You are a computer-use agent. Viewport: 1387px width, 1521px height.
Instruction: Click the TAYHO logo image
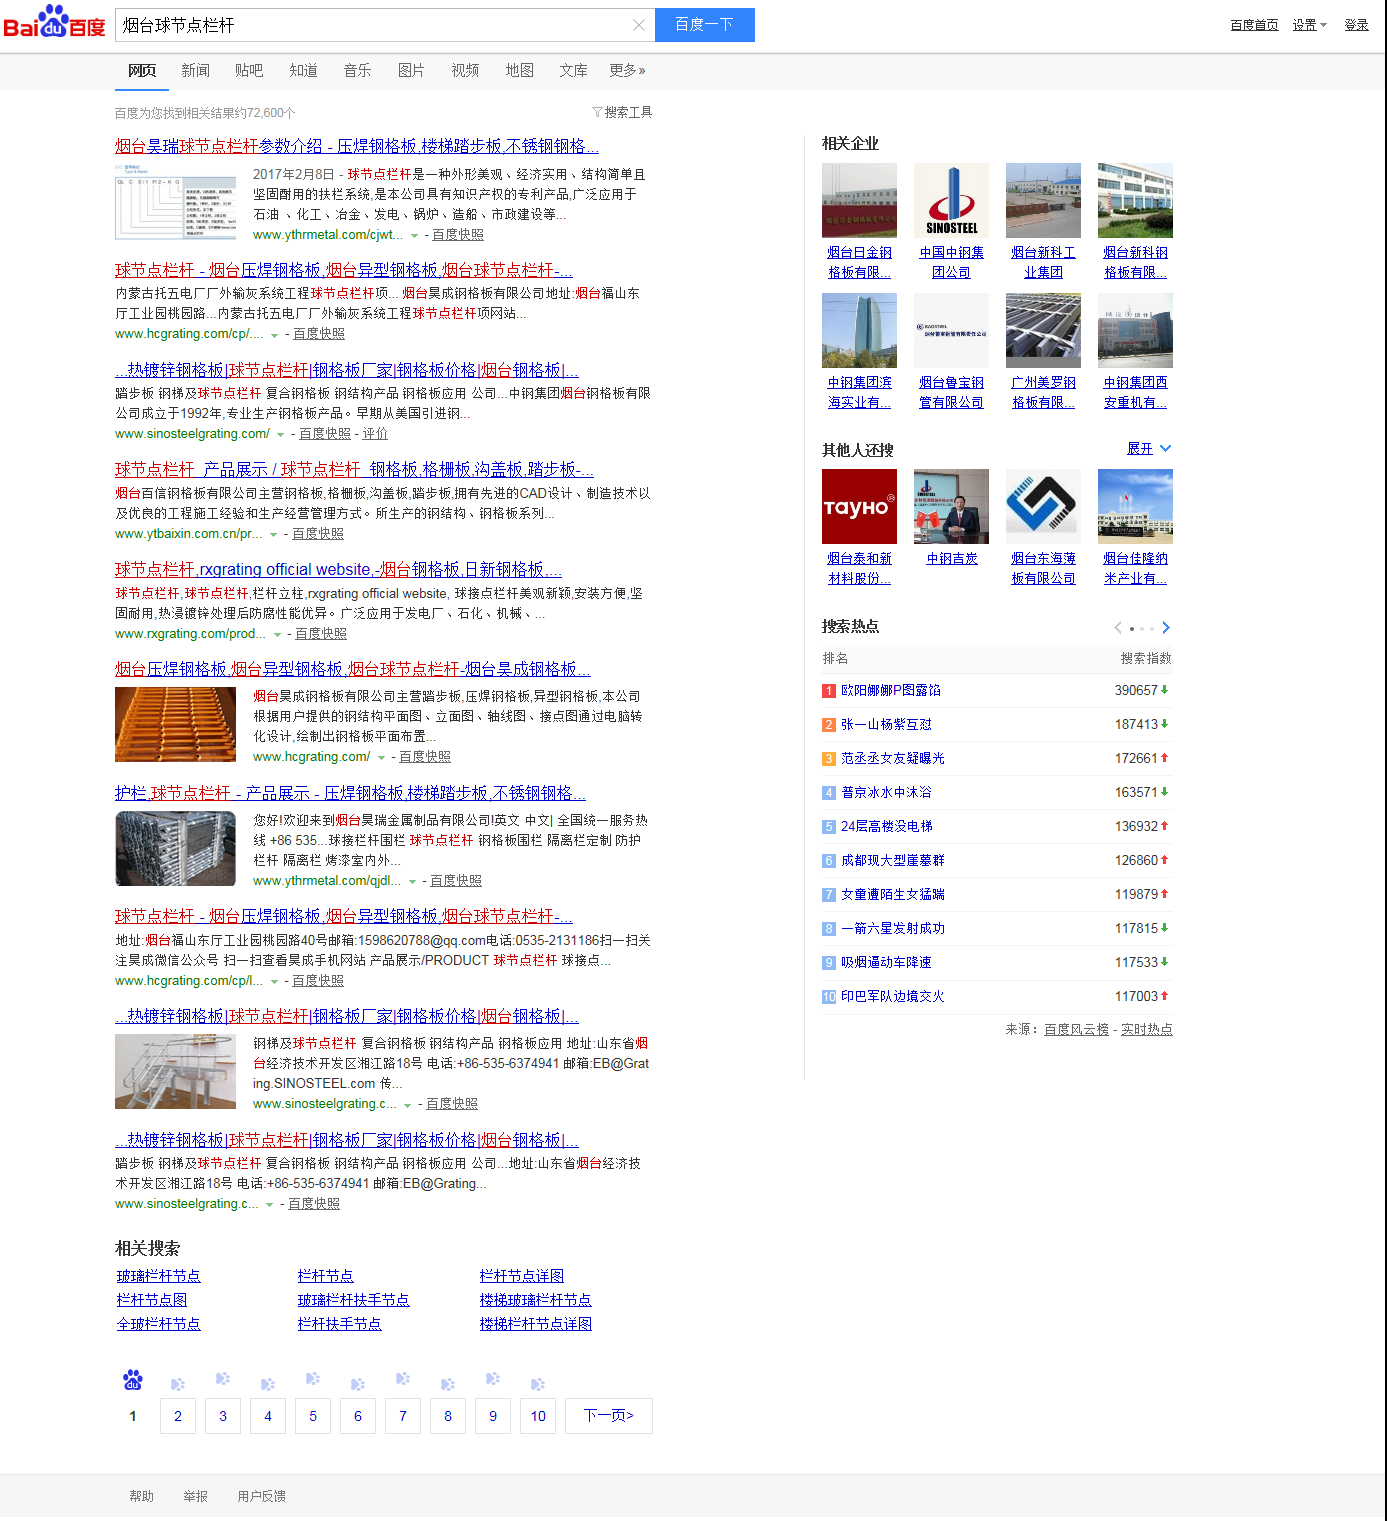(859, 506)
